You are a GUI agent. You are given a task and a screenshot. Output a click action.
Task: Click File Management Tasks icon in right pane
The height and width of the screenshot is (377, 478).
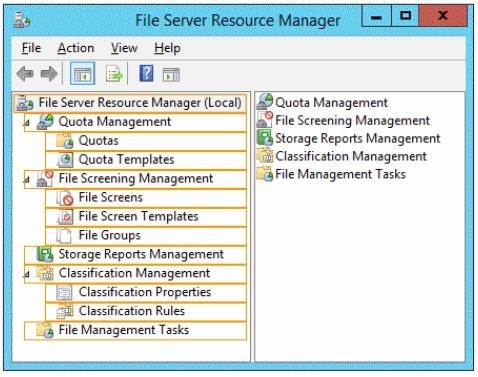tap(265, 174)
